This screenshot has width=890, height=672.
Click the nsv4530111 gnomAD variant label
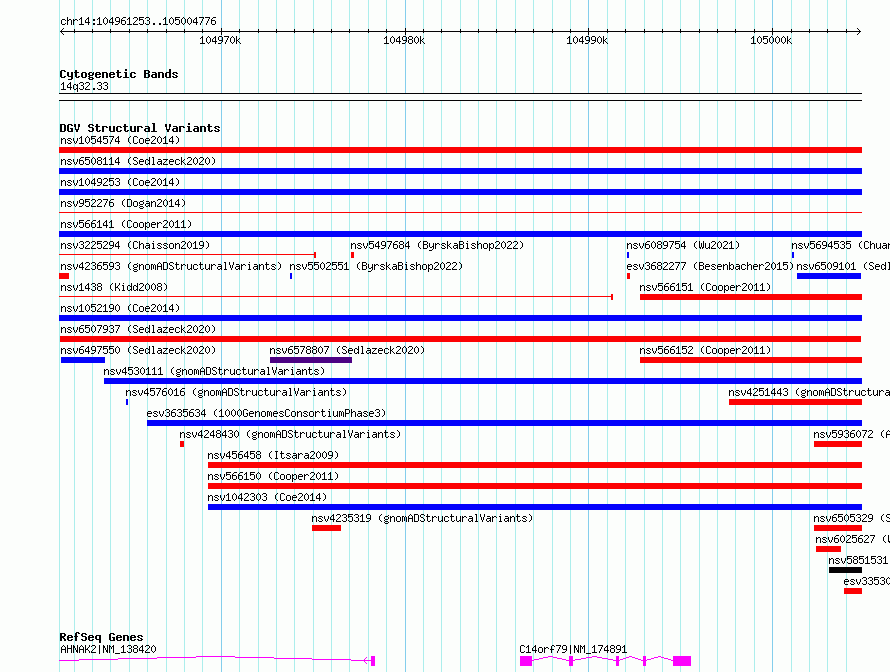click(x=214, y=371)
